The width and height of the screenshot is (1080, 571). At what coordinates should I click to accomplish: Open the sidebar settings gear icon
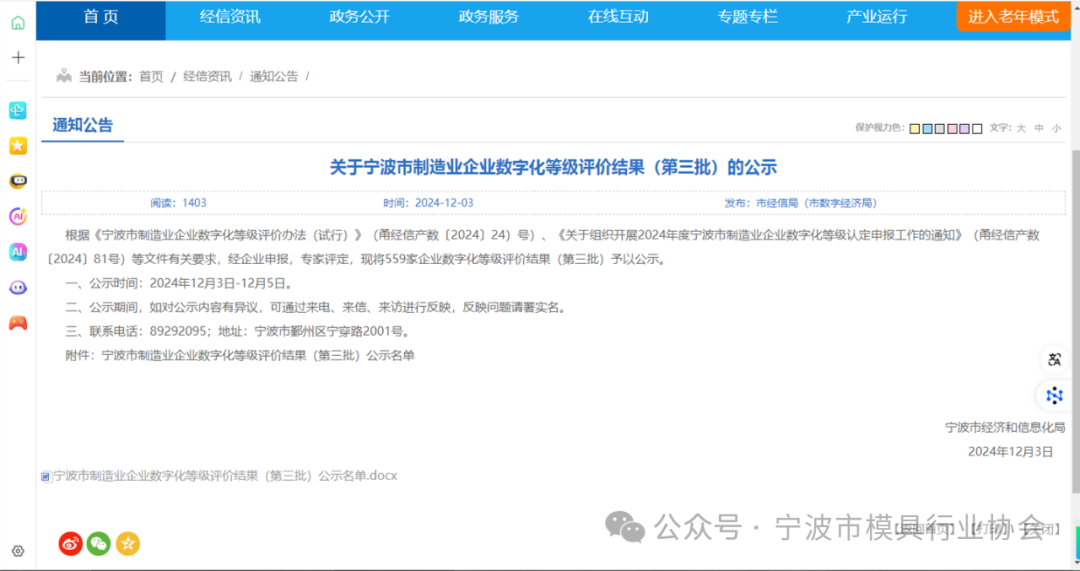pos(18,551)
